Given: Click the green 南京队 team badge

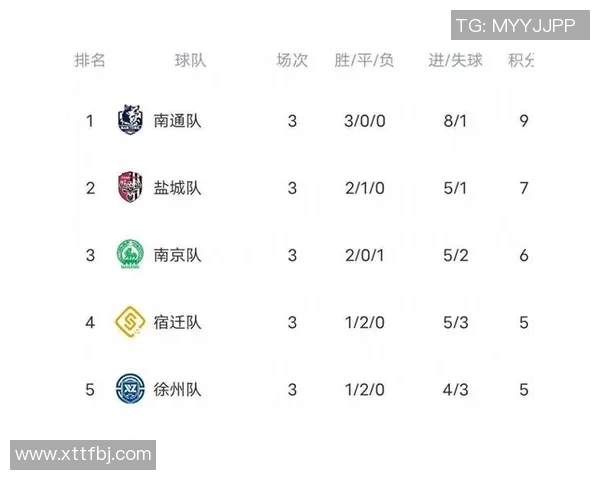Looking at the screenshot, I should click(x=130, y=255).
